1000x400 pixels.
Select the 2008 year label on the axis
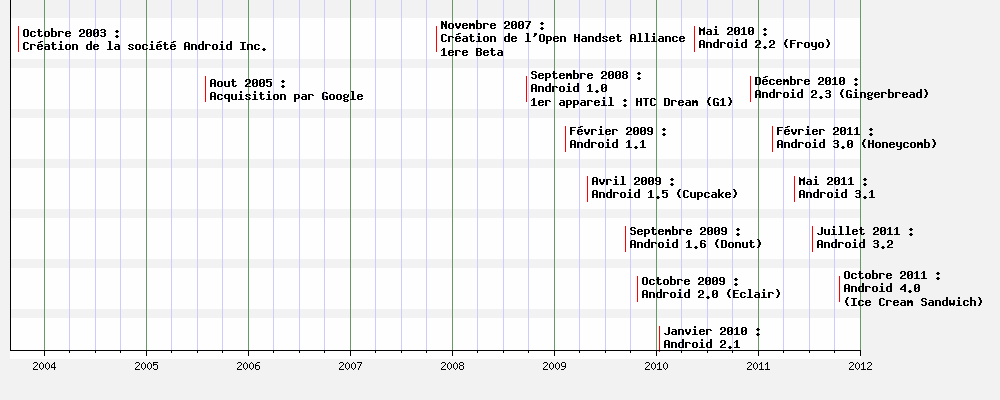(x=452, y=366)
